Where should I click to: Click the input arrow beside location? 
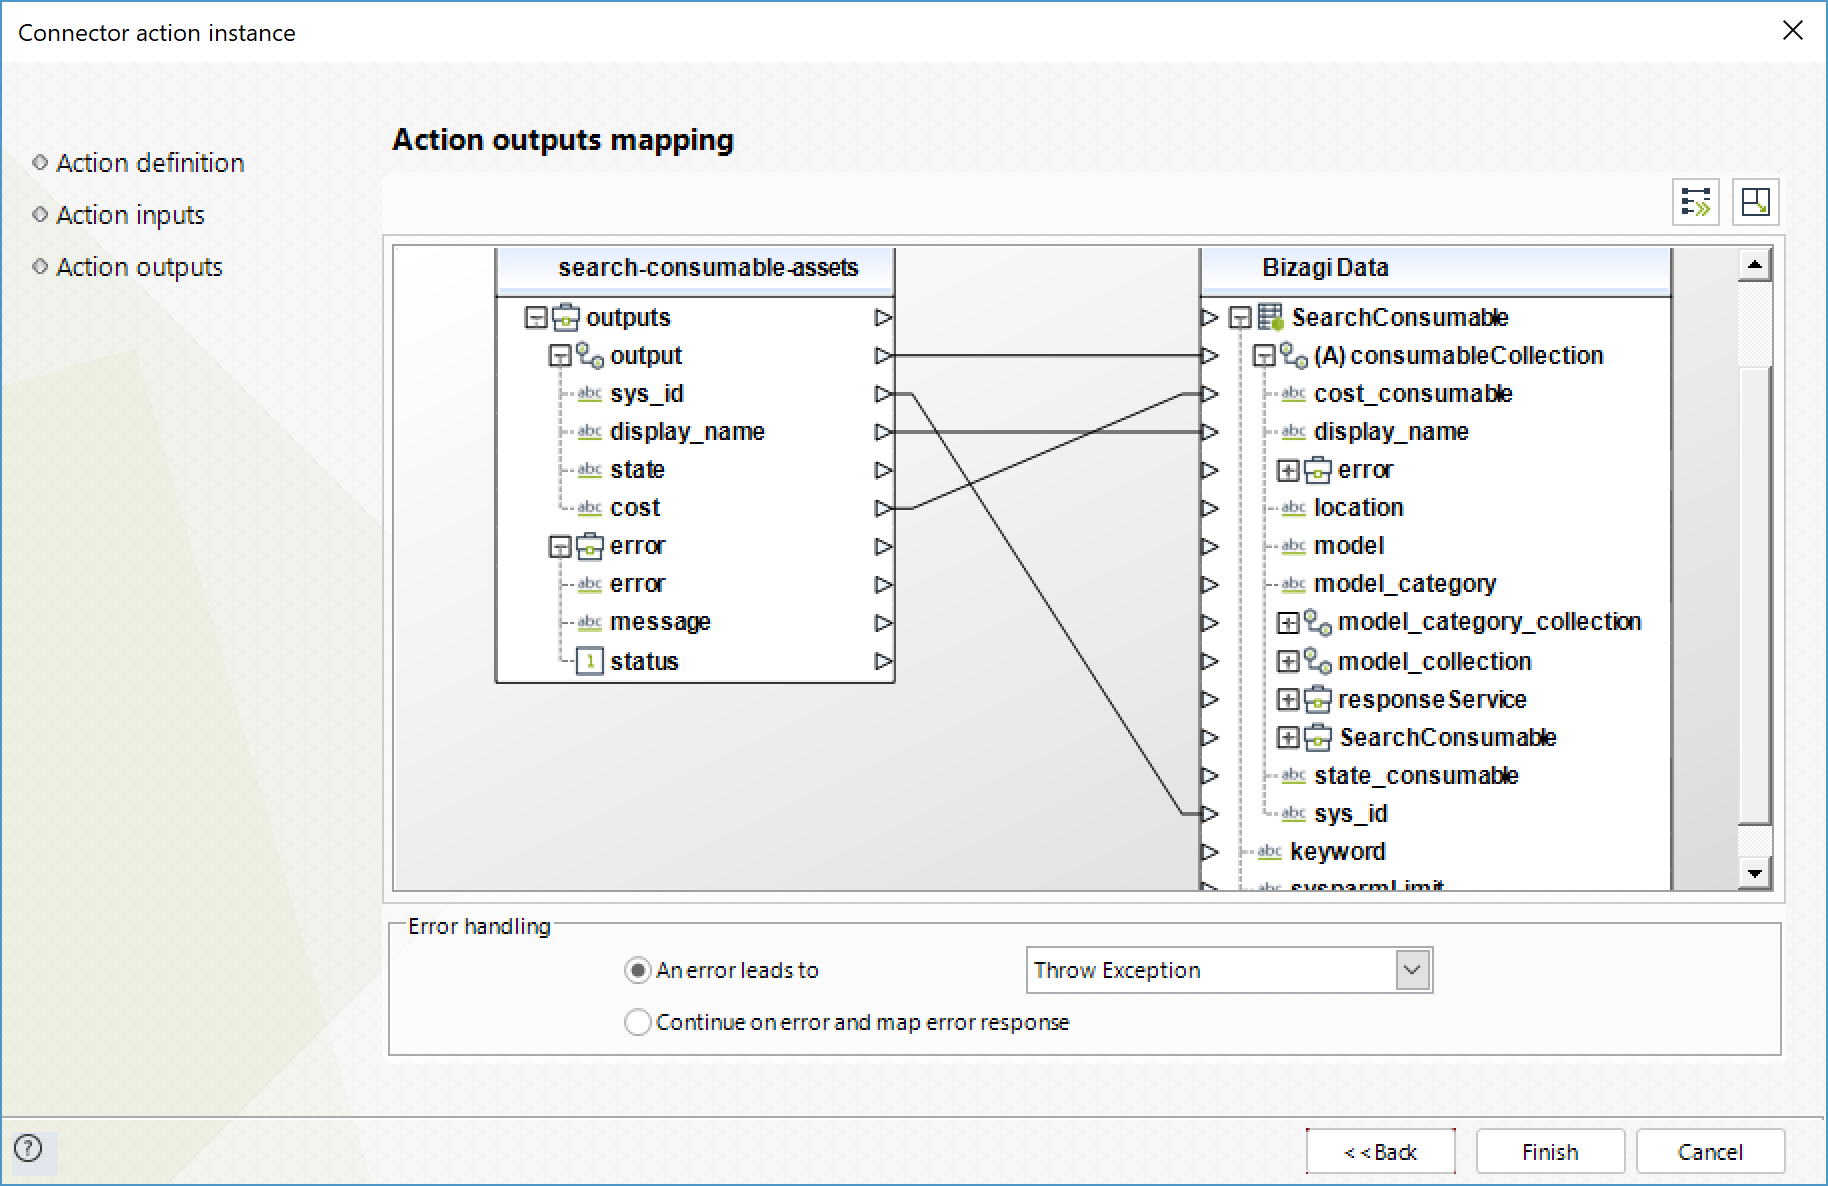[x=1210, y=508]
